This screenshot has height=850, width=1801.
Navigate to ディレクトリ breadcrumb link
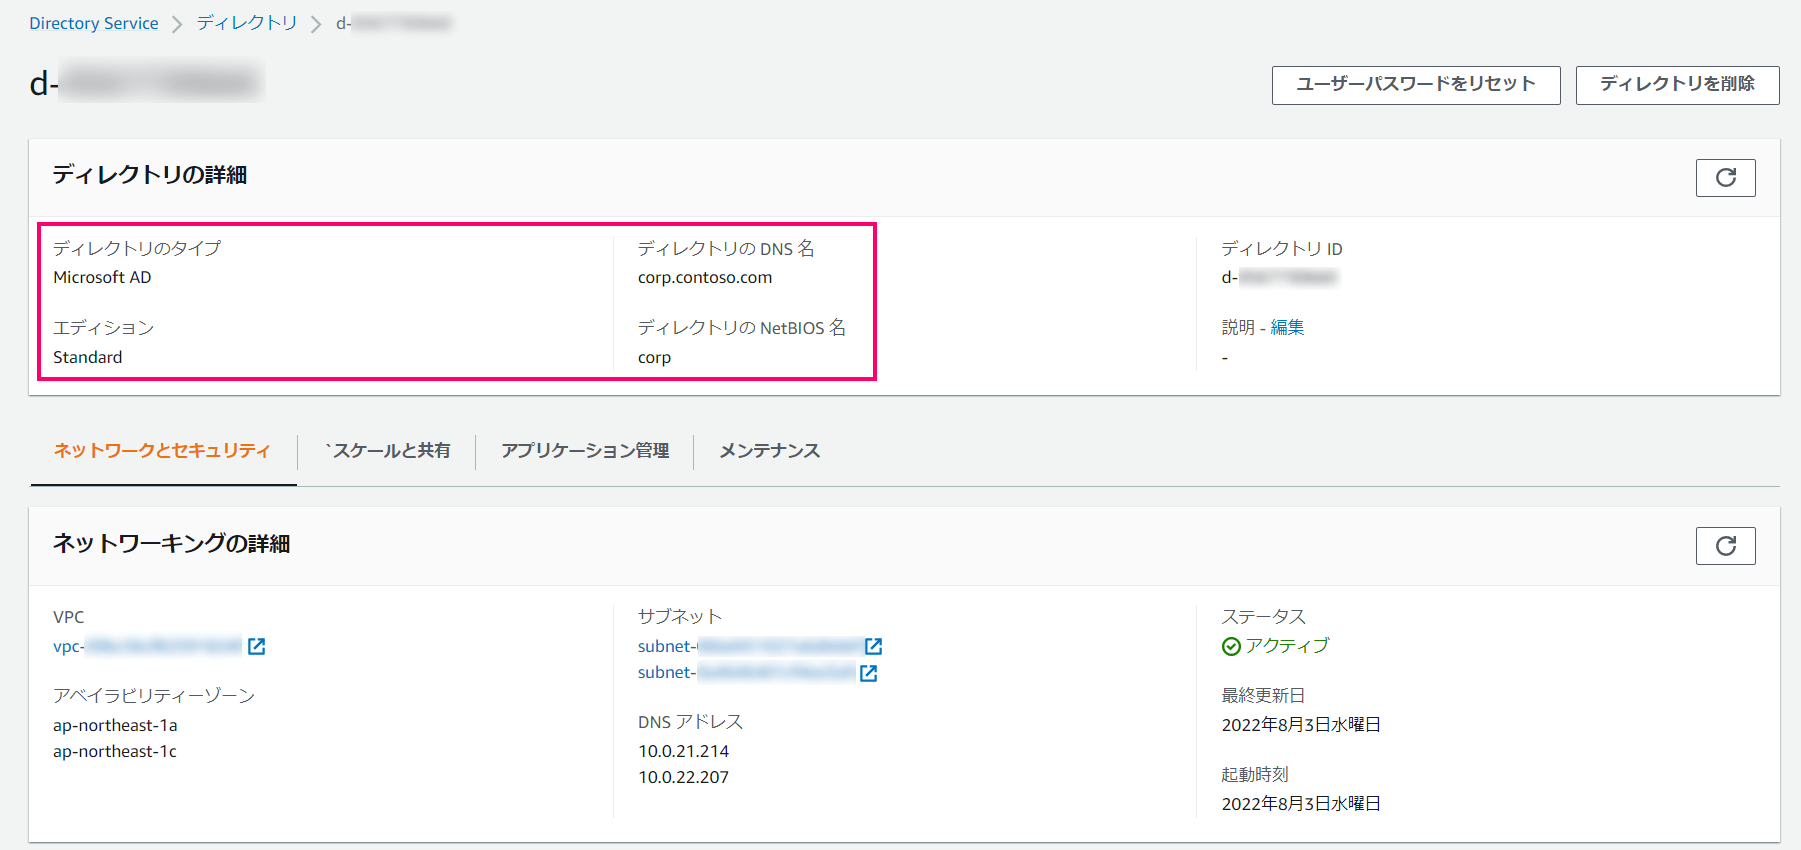click(x=247, y=23)
